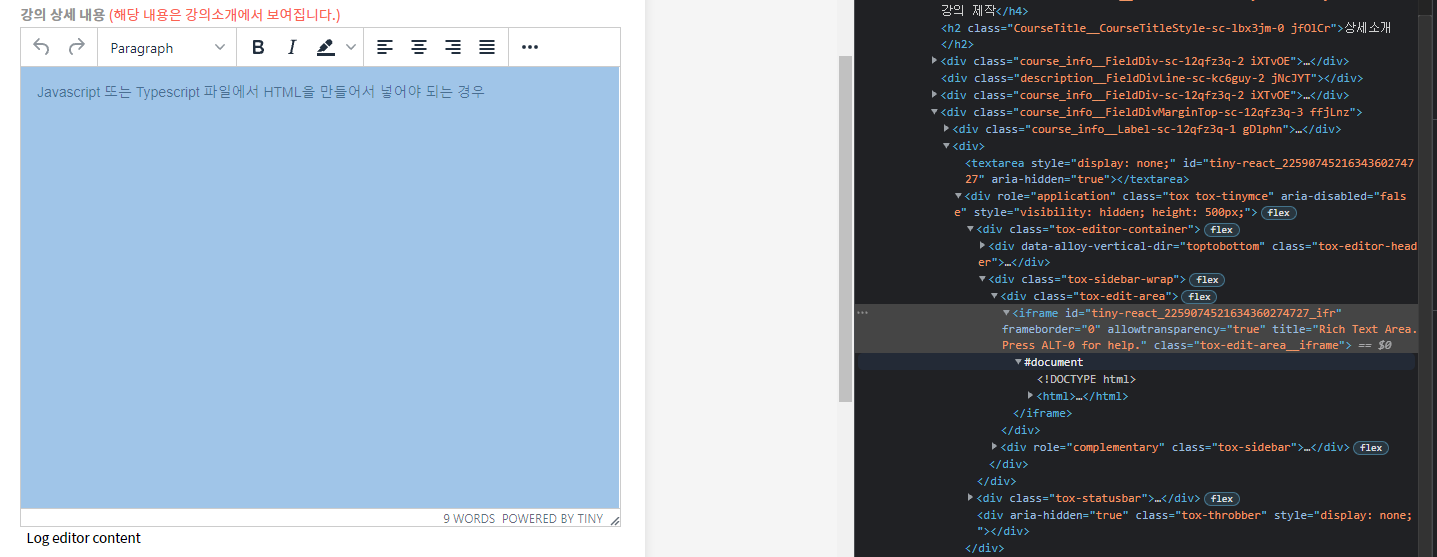This screenshot has height=557, width=1437.
Task: Toggle italic formatting
Action: [x=292, y=47]
